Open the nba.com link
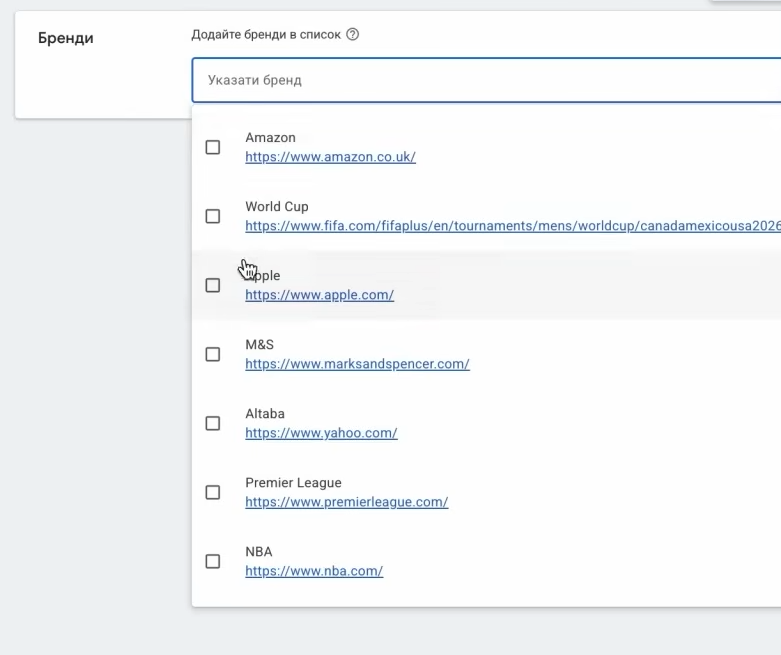This screenshot has width=781, height=655. click(x=314, y=571)
